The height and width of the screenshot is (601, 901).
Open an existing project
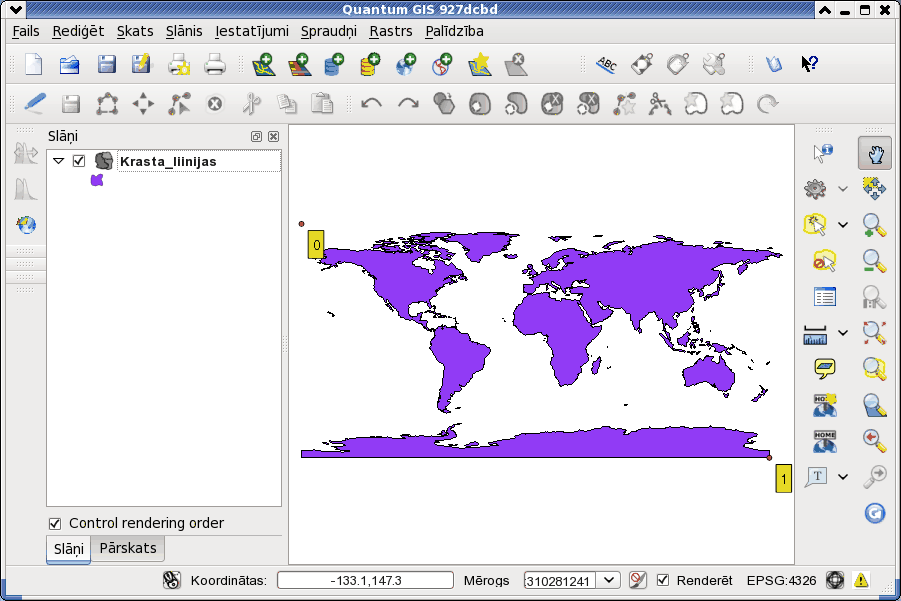70,64
